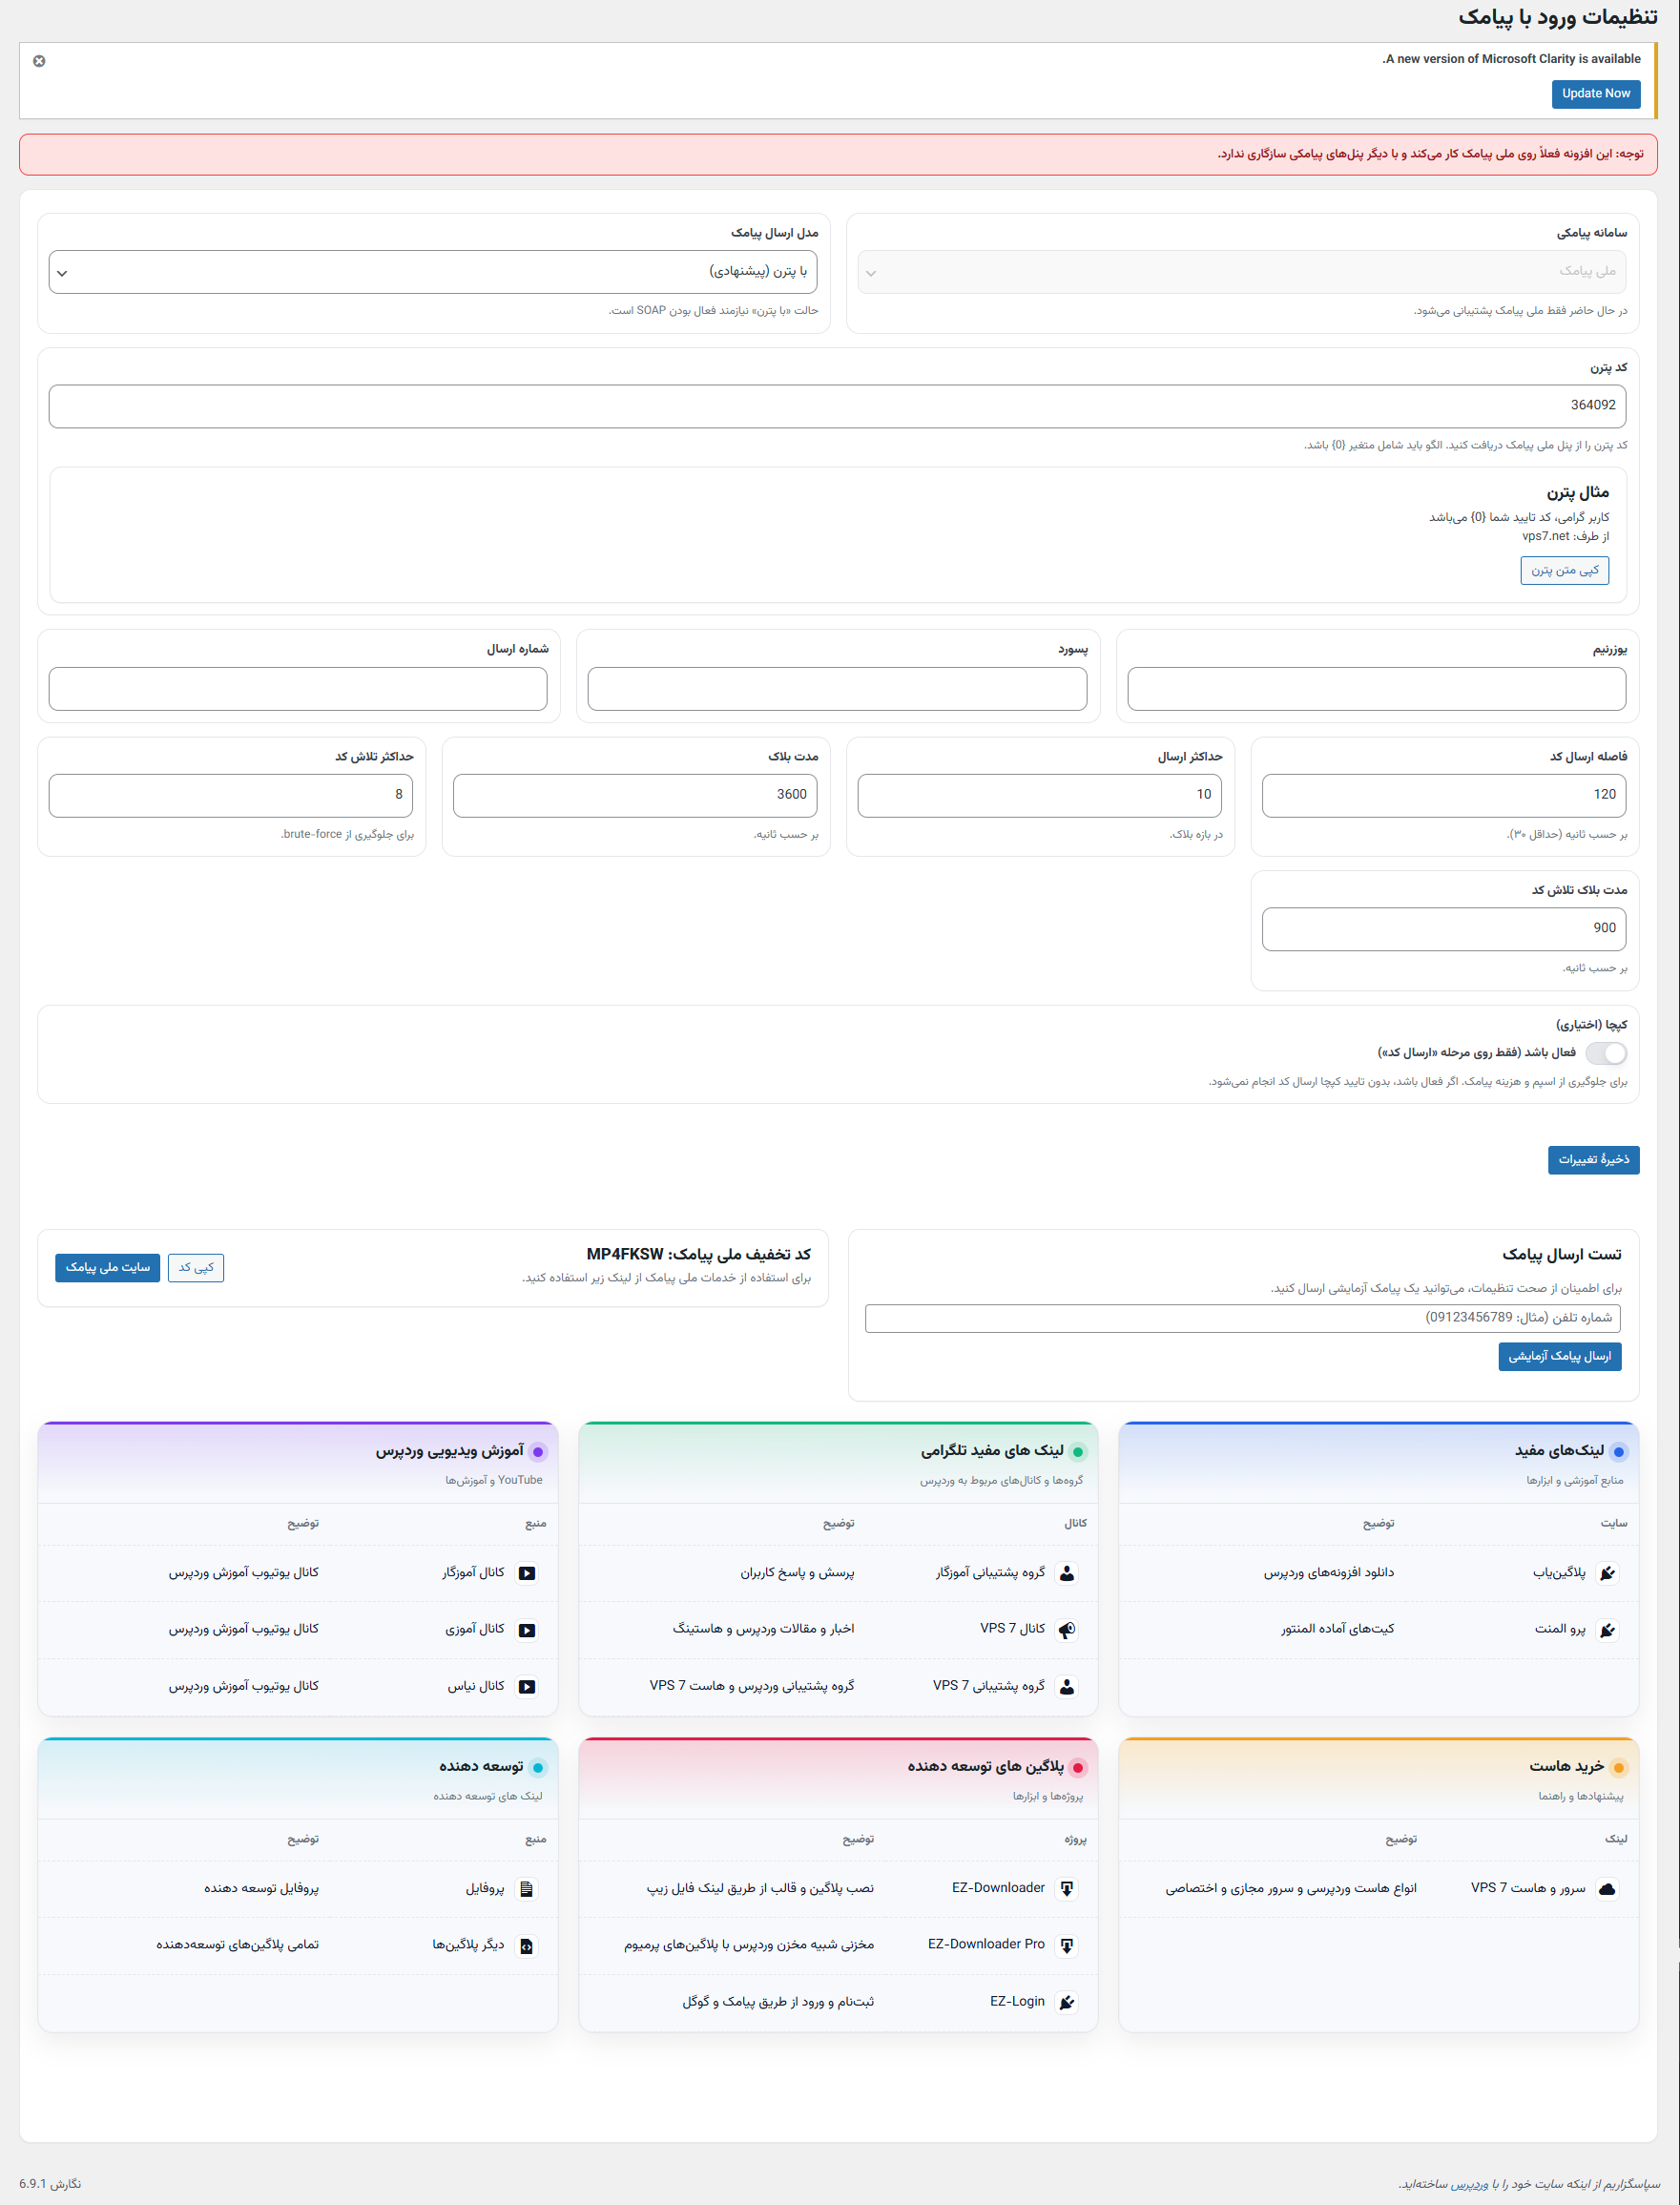The image size is (1680, 2205).
Task: Click the pattern code input field
Action: pos(837,406)
